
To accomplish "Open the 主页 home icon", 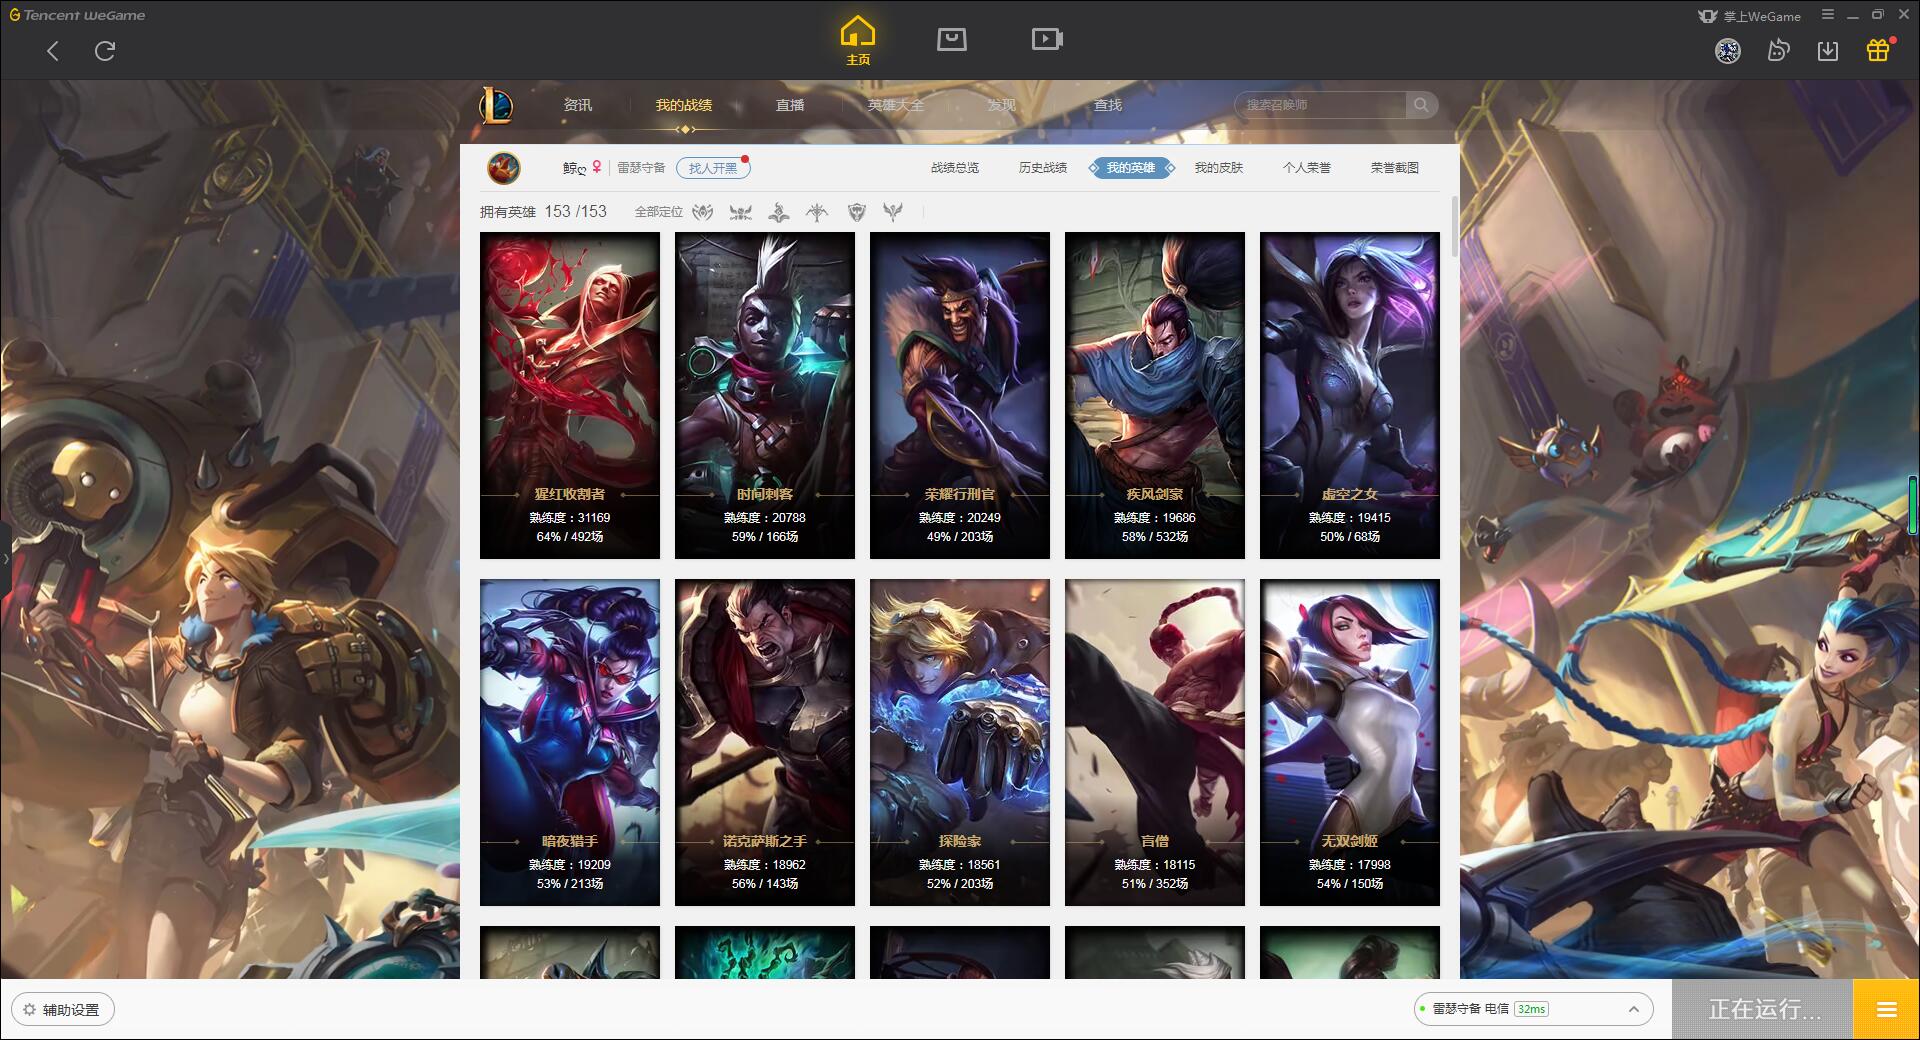I will [857, 41].
